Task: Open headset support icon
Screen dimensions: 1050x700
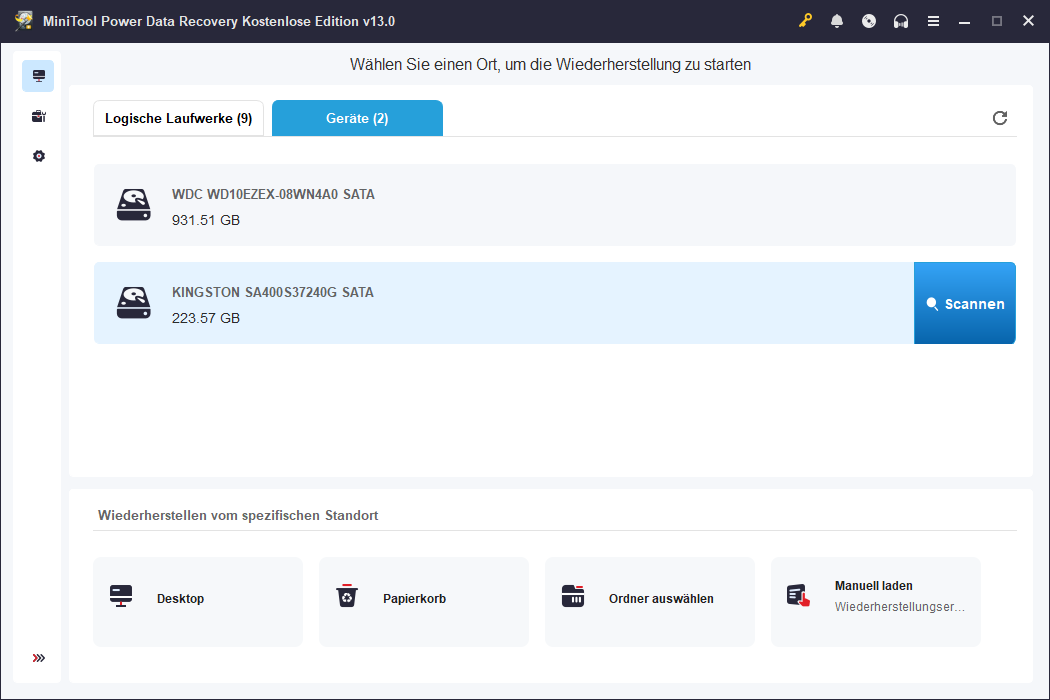Action: pos(901,21)
